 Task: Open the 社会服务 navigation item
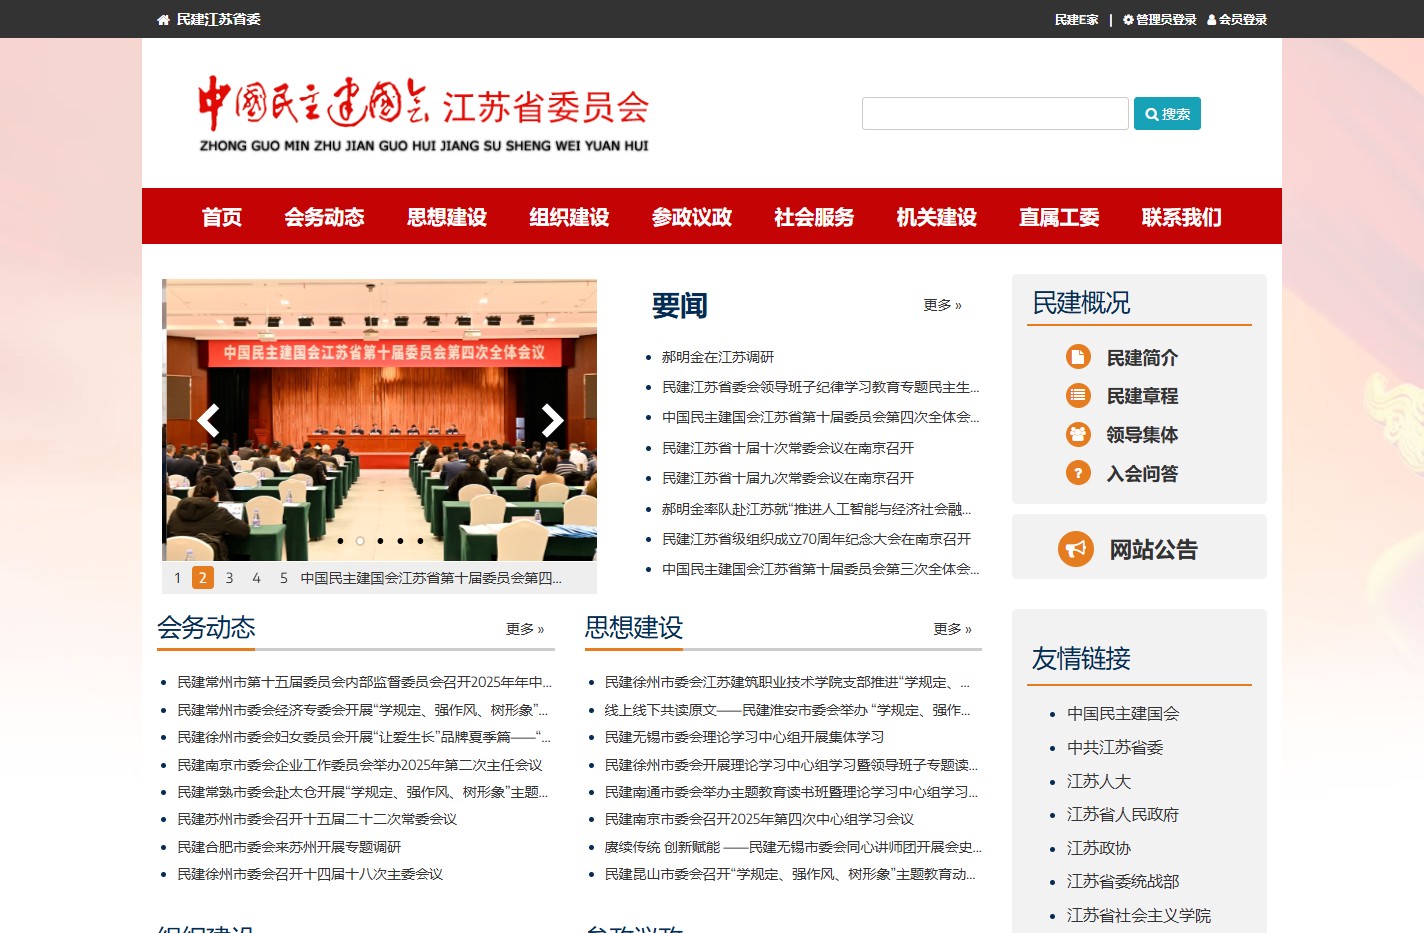click(x=814, y=217)
